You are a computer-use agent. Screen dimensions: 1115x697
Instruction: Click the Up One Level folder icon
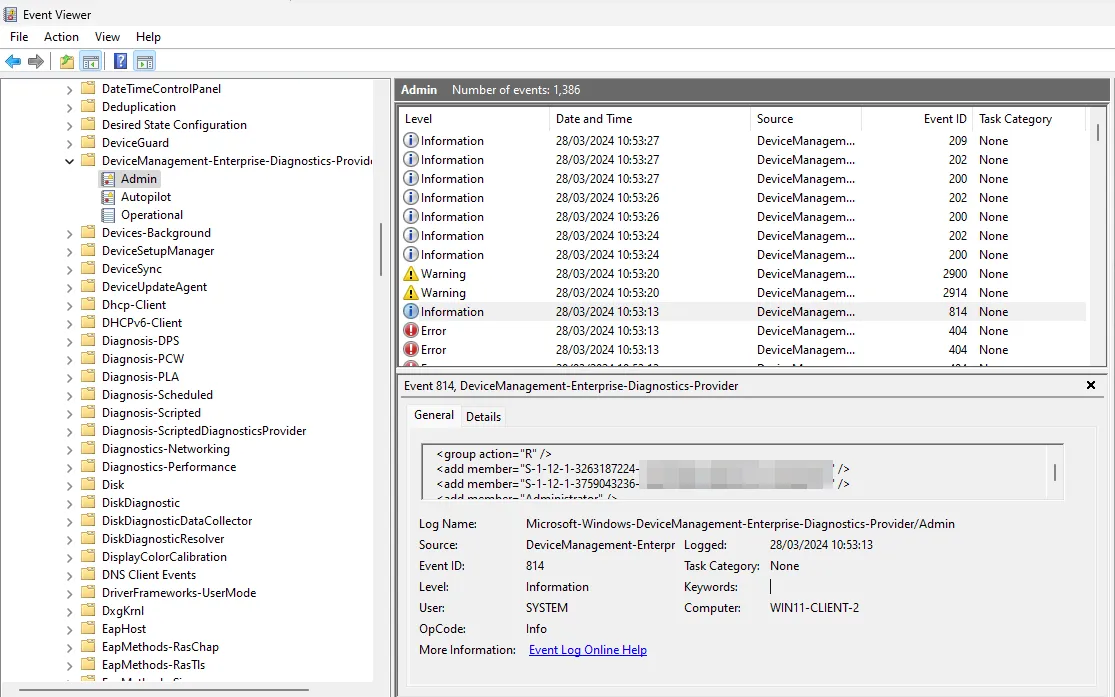click(x=67, y=62)
